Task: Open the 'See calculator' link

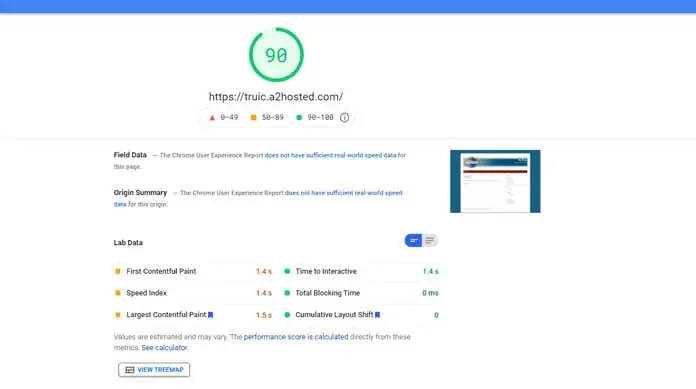Action: (164, 348)
